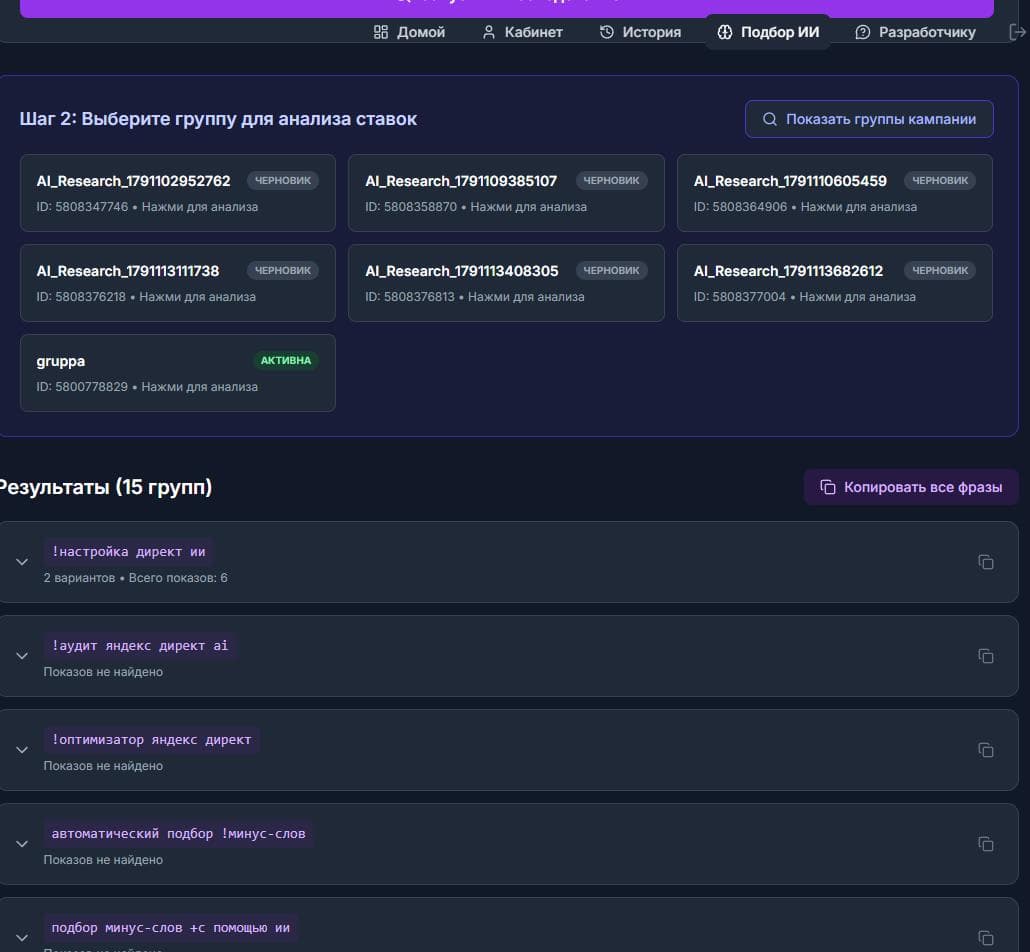
Task: Choose group card AI_Research_1791110605459
Action: (x=834, y=193)
